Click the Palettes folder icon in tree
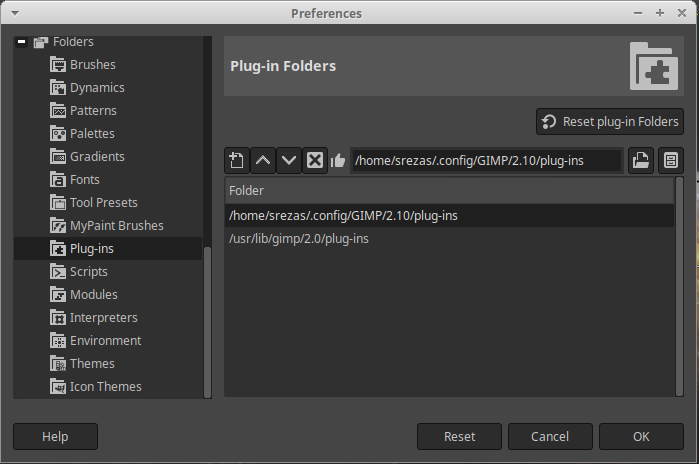This screenshot has width=699, height=464. click(x=58, y=133)
